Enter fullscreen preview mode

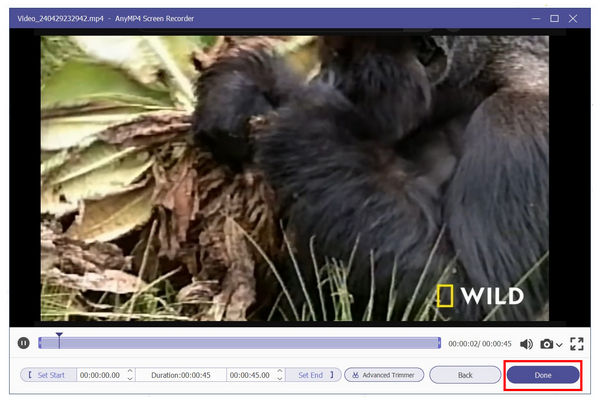tap(577, 344)
